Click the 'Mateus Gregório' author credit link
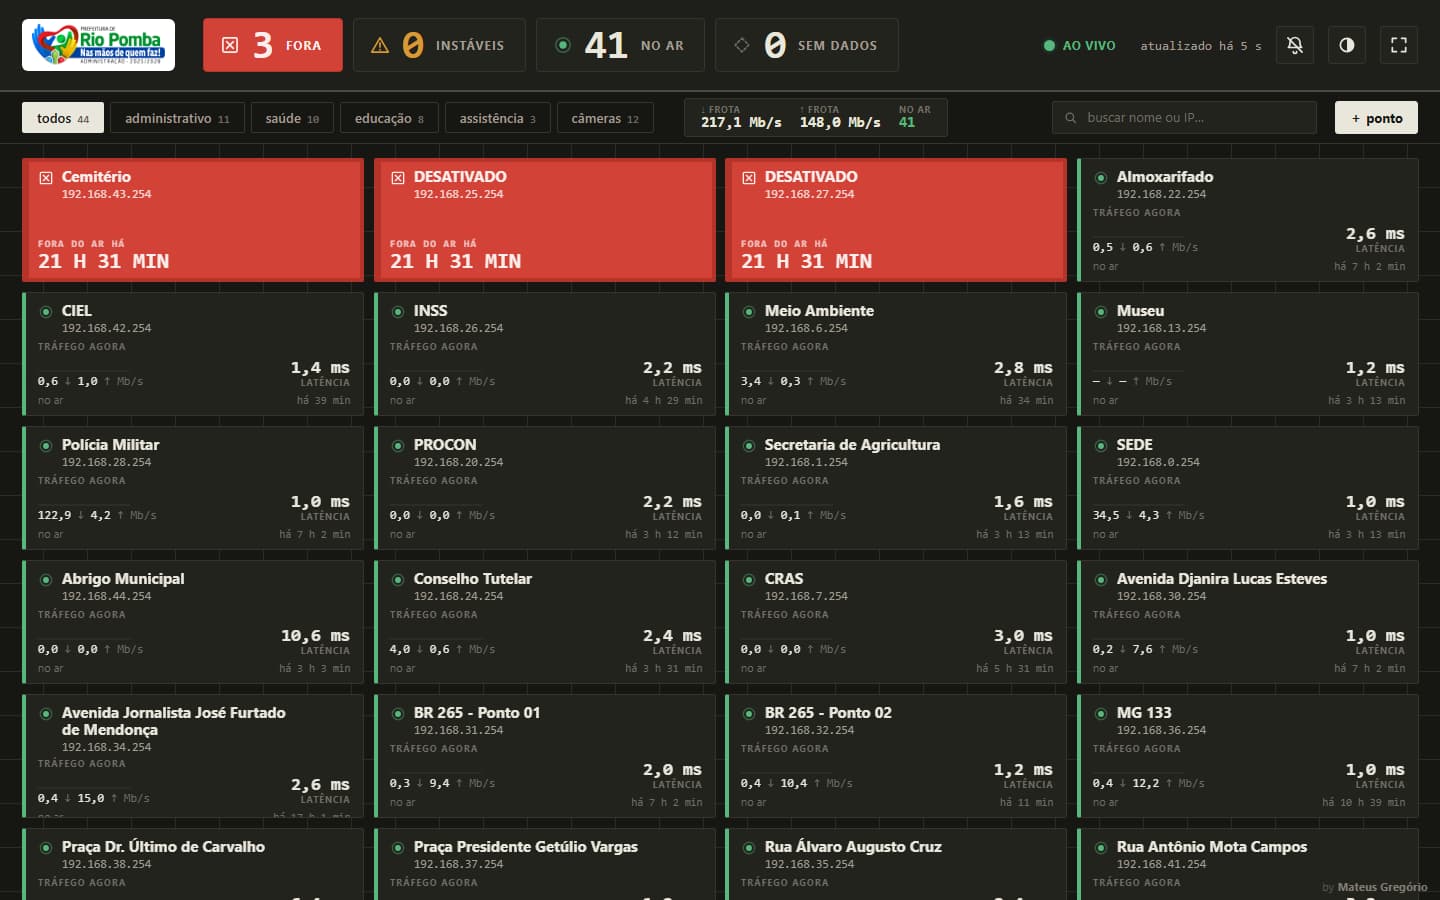This screenshot has height=900, width=1440. (1382, 887)
